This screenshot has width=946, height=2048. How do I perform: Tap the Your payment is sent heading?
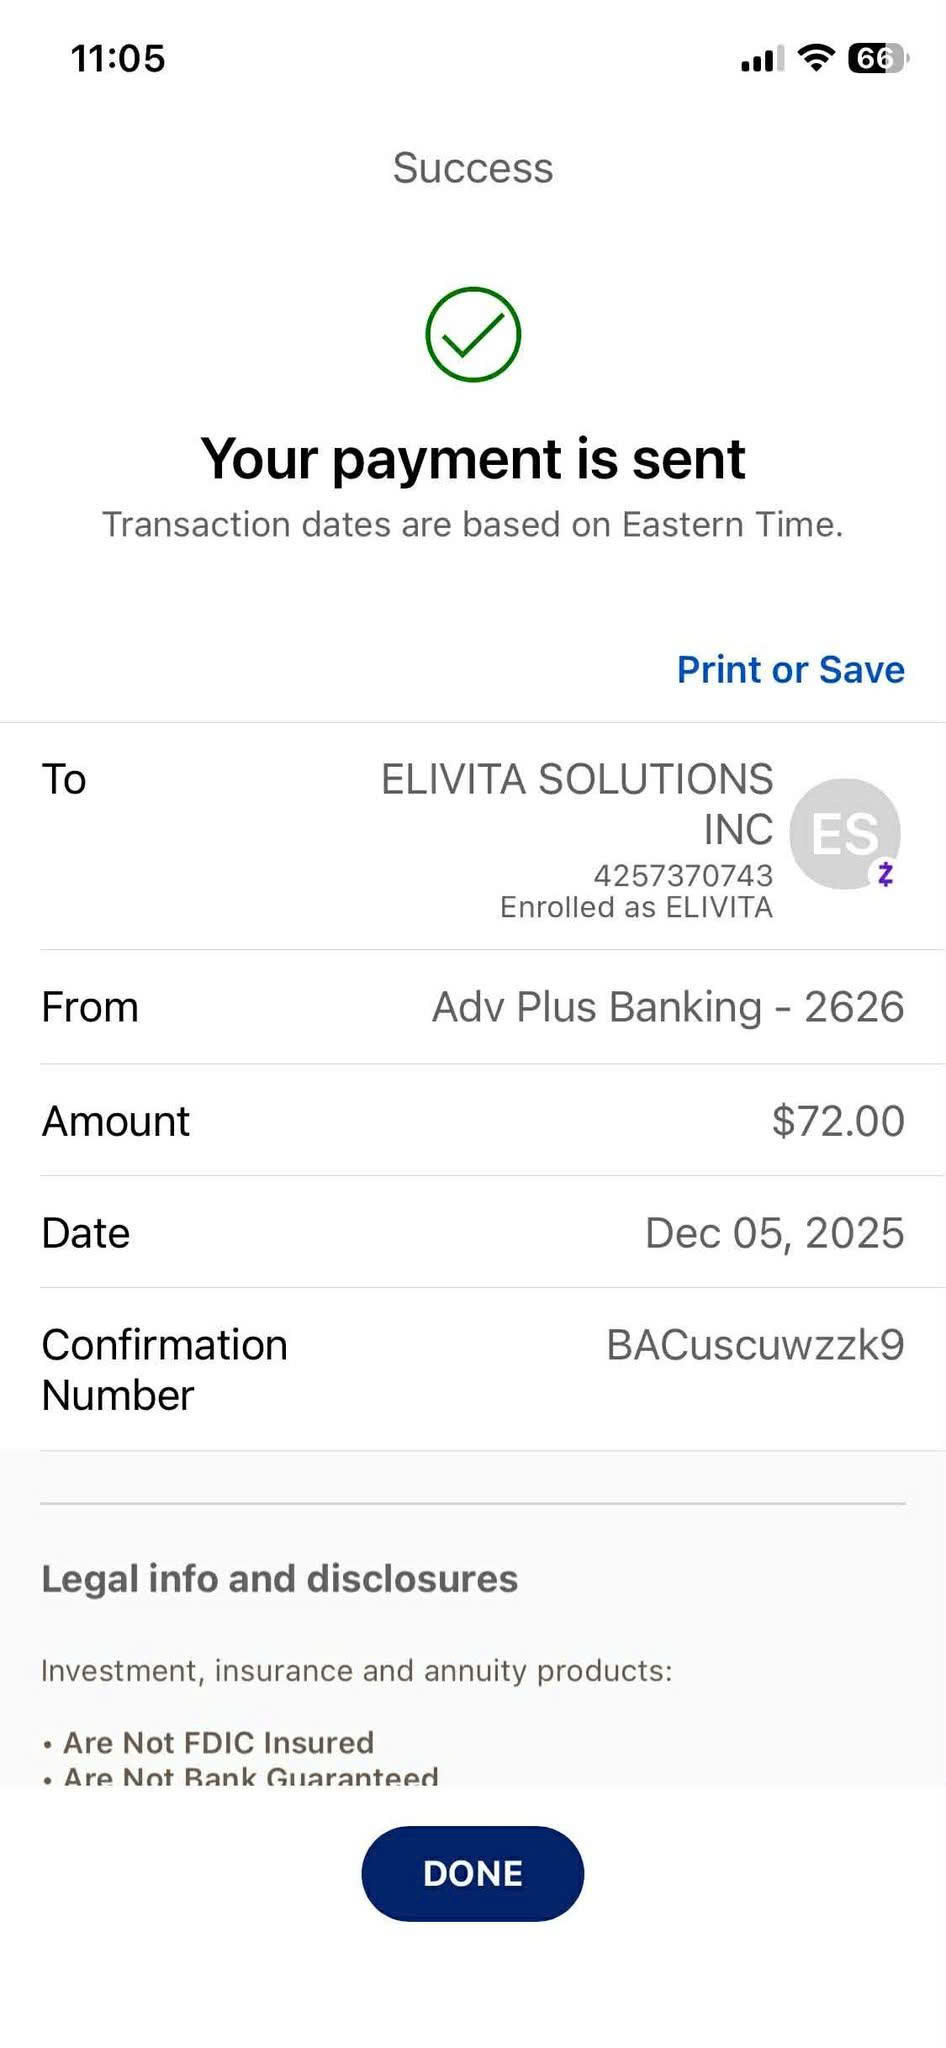pyautogui.click(x=473, y=459)
